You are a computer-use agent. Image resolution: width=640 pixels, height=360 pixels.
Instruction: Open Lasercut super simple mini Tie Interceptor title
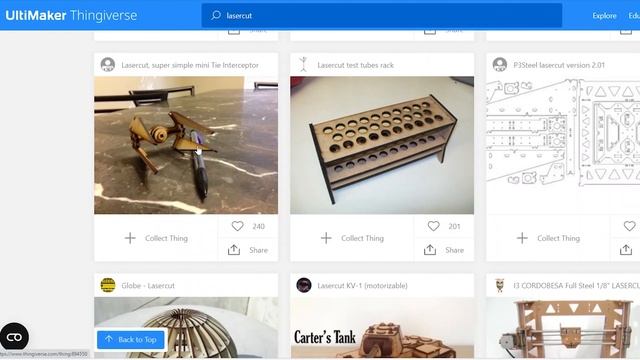pos(190,65)
